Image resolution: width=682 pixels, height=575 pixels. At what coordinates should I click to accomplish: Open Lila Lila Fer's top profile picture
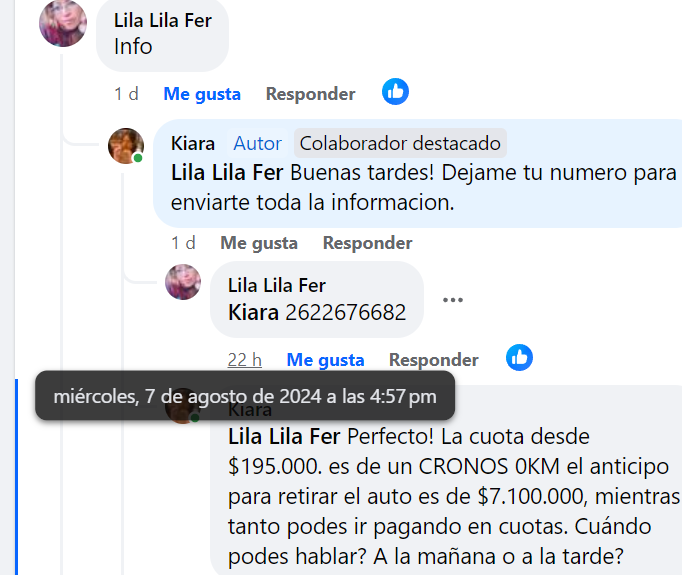point(63,23)
